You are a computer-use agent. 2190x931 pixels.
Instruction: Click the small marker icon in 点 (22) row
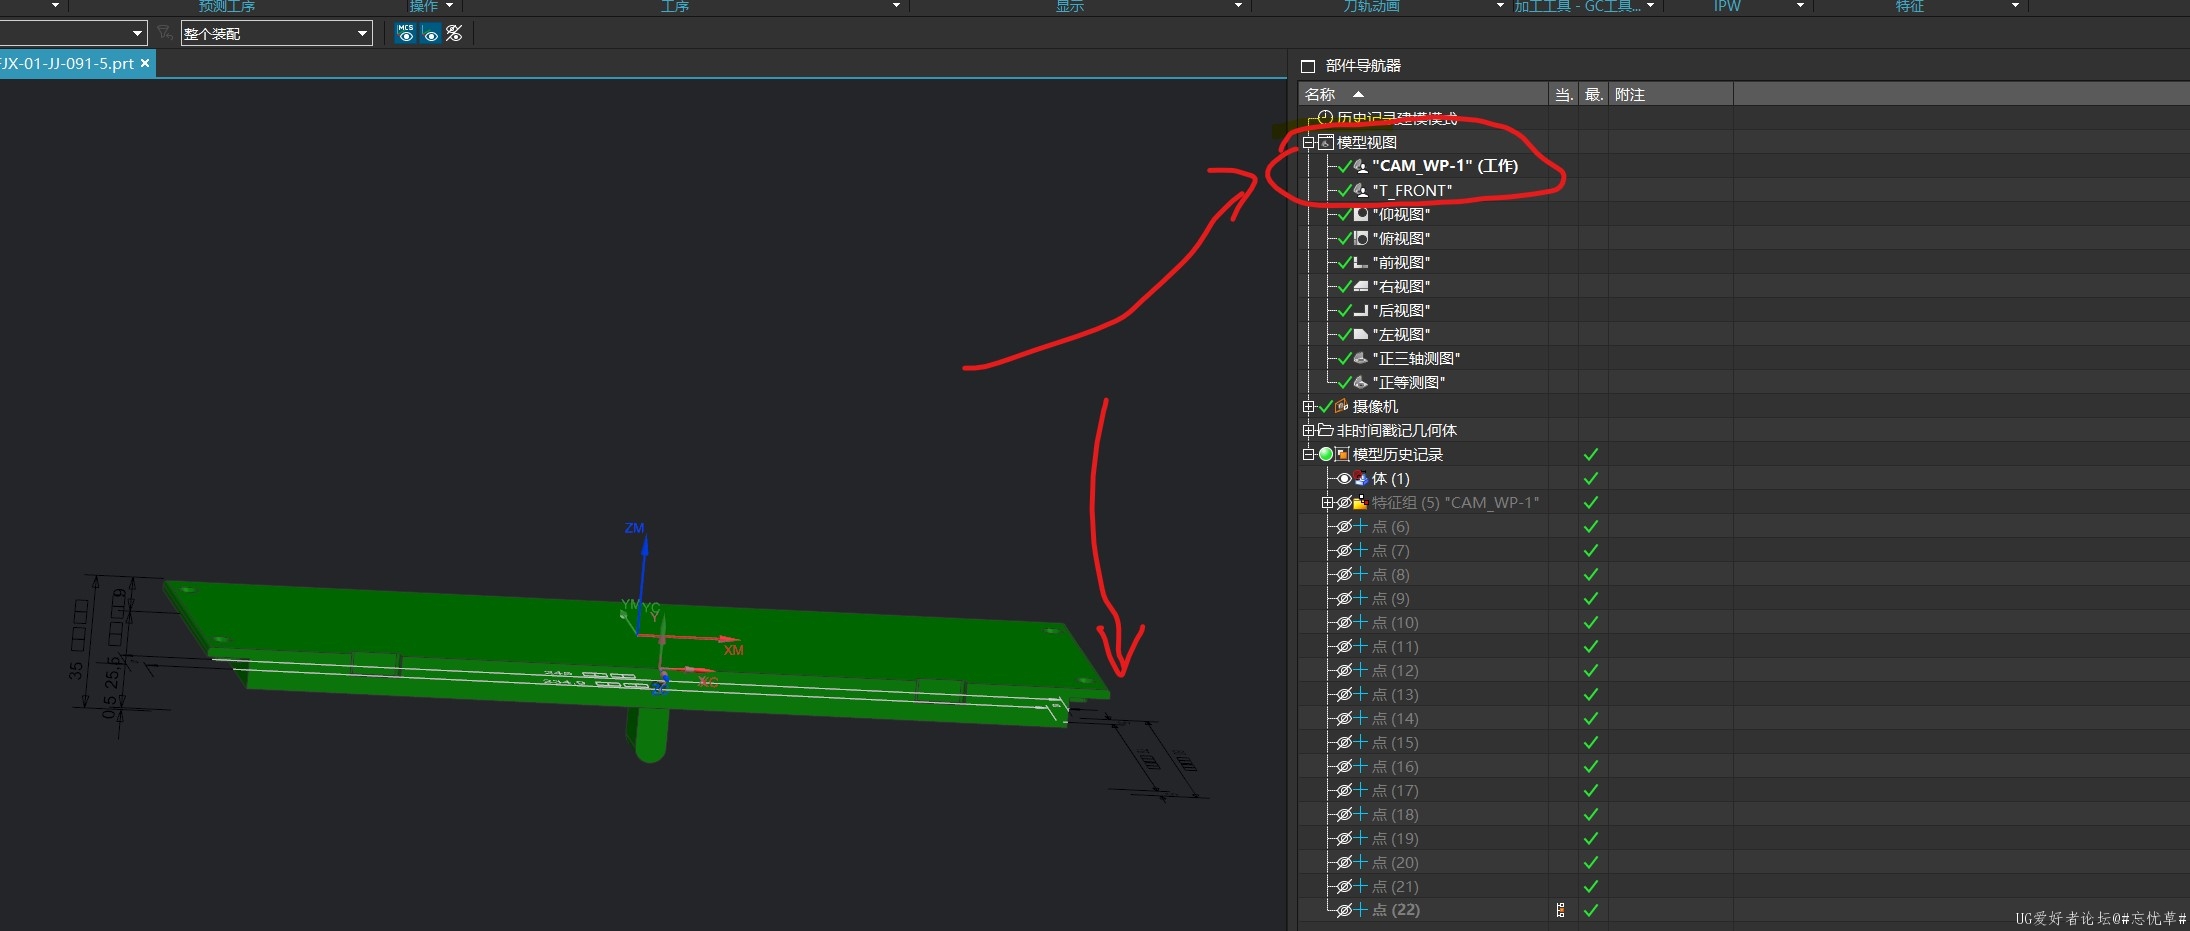tap(1561, 910)
